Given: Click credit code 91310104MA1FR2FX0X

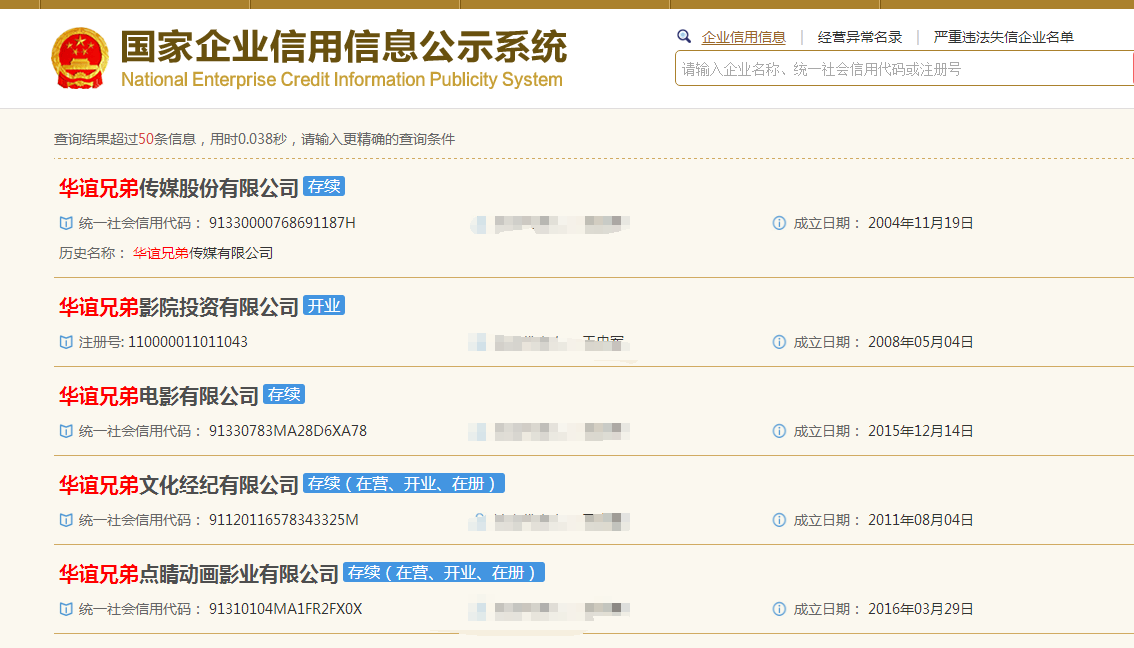Looking at the screenshot, I should point(286,608).
